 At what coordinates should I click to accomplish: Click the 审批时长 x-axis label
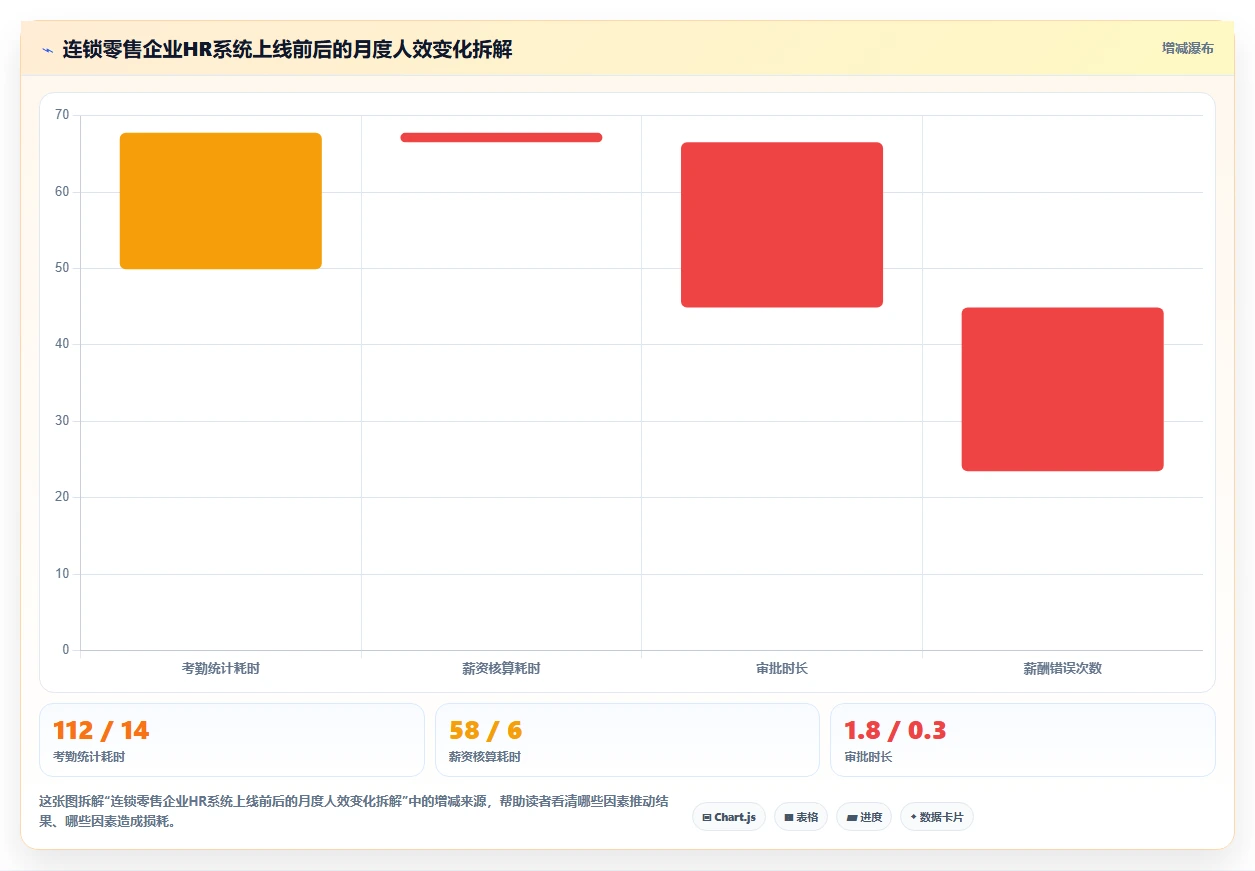(x=782, y=668)
